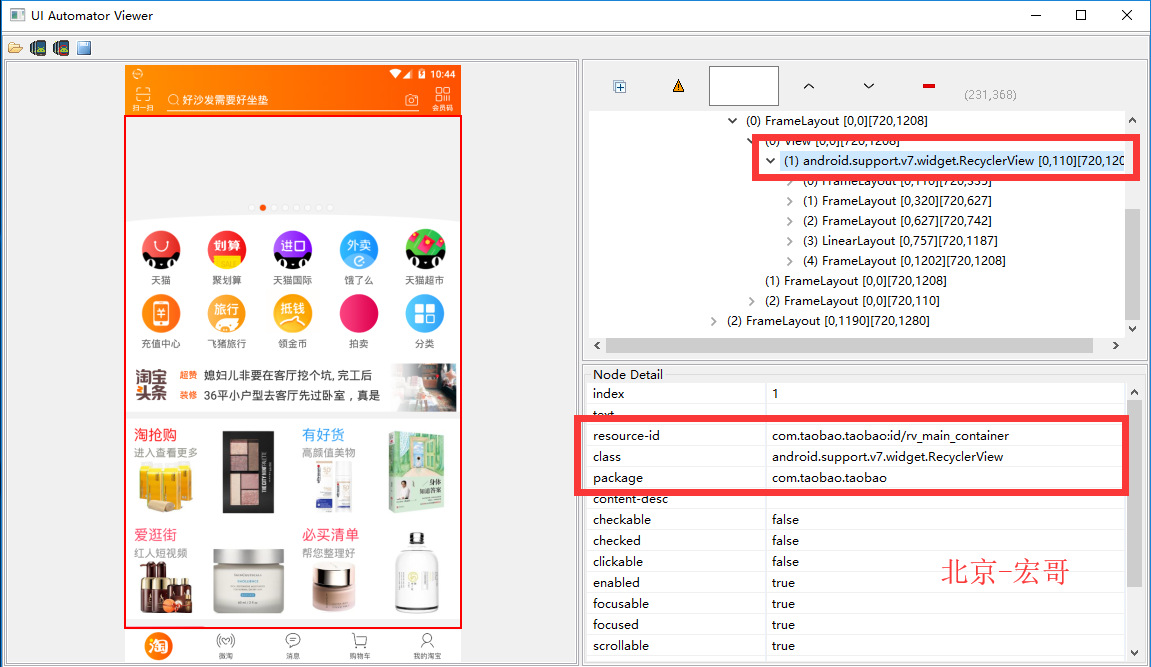This screenshot has height=667, width=1151.
Task: Tap the green book product thumbnail
Action: coord(416,472)
